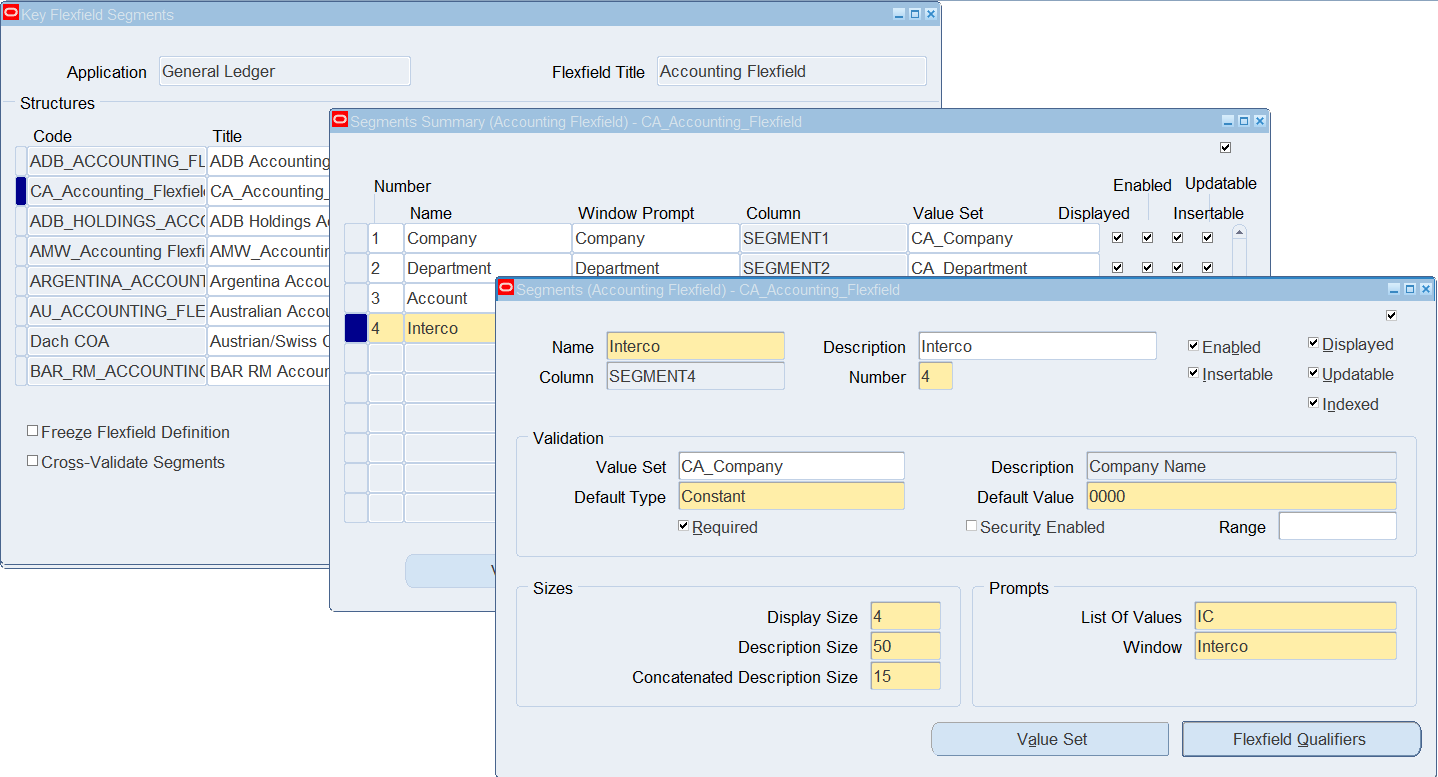Check Cross-Validate Segments
This screenshot has width=1438, height=777.
click(33, 461)
